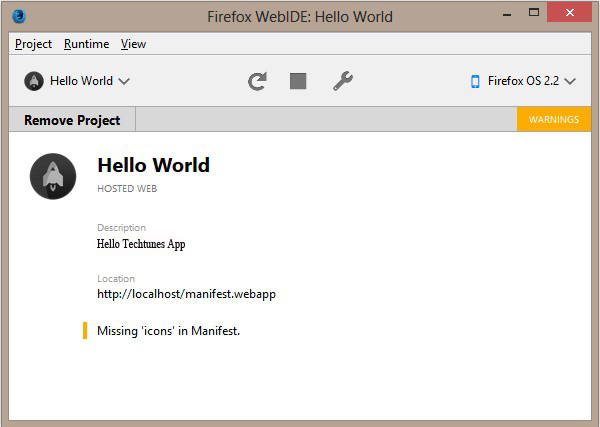This screenshot has height=427, width=600.
Task: Close the Firefox WebIDE window
Action: click(x=569, y=13)
